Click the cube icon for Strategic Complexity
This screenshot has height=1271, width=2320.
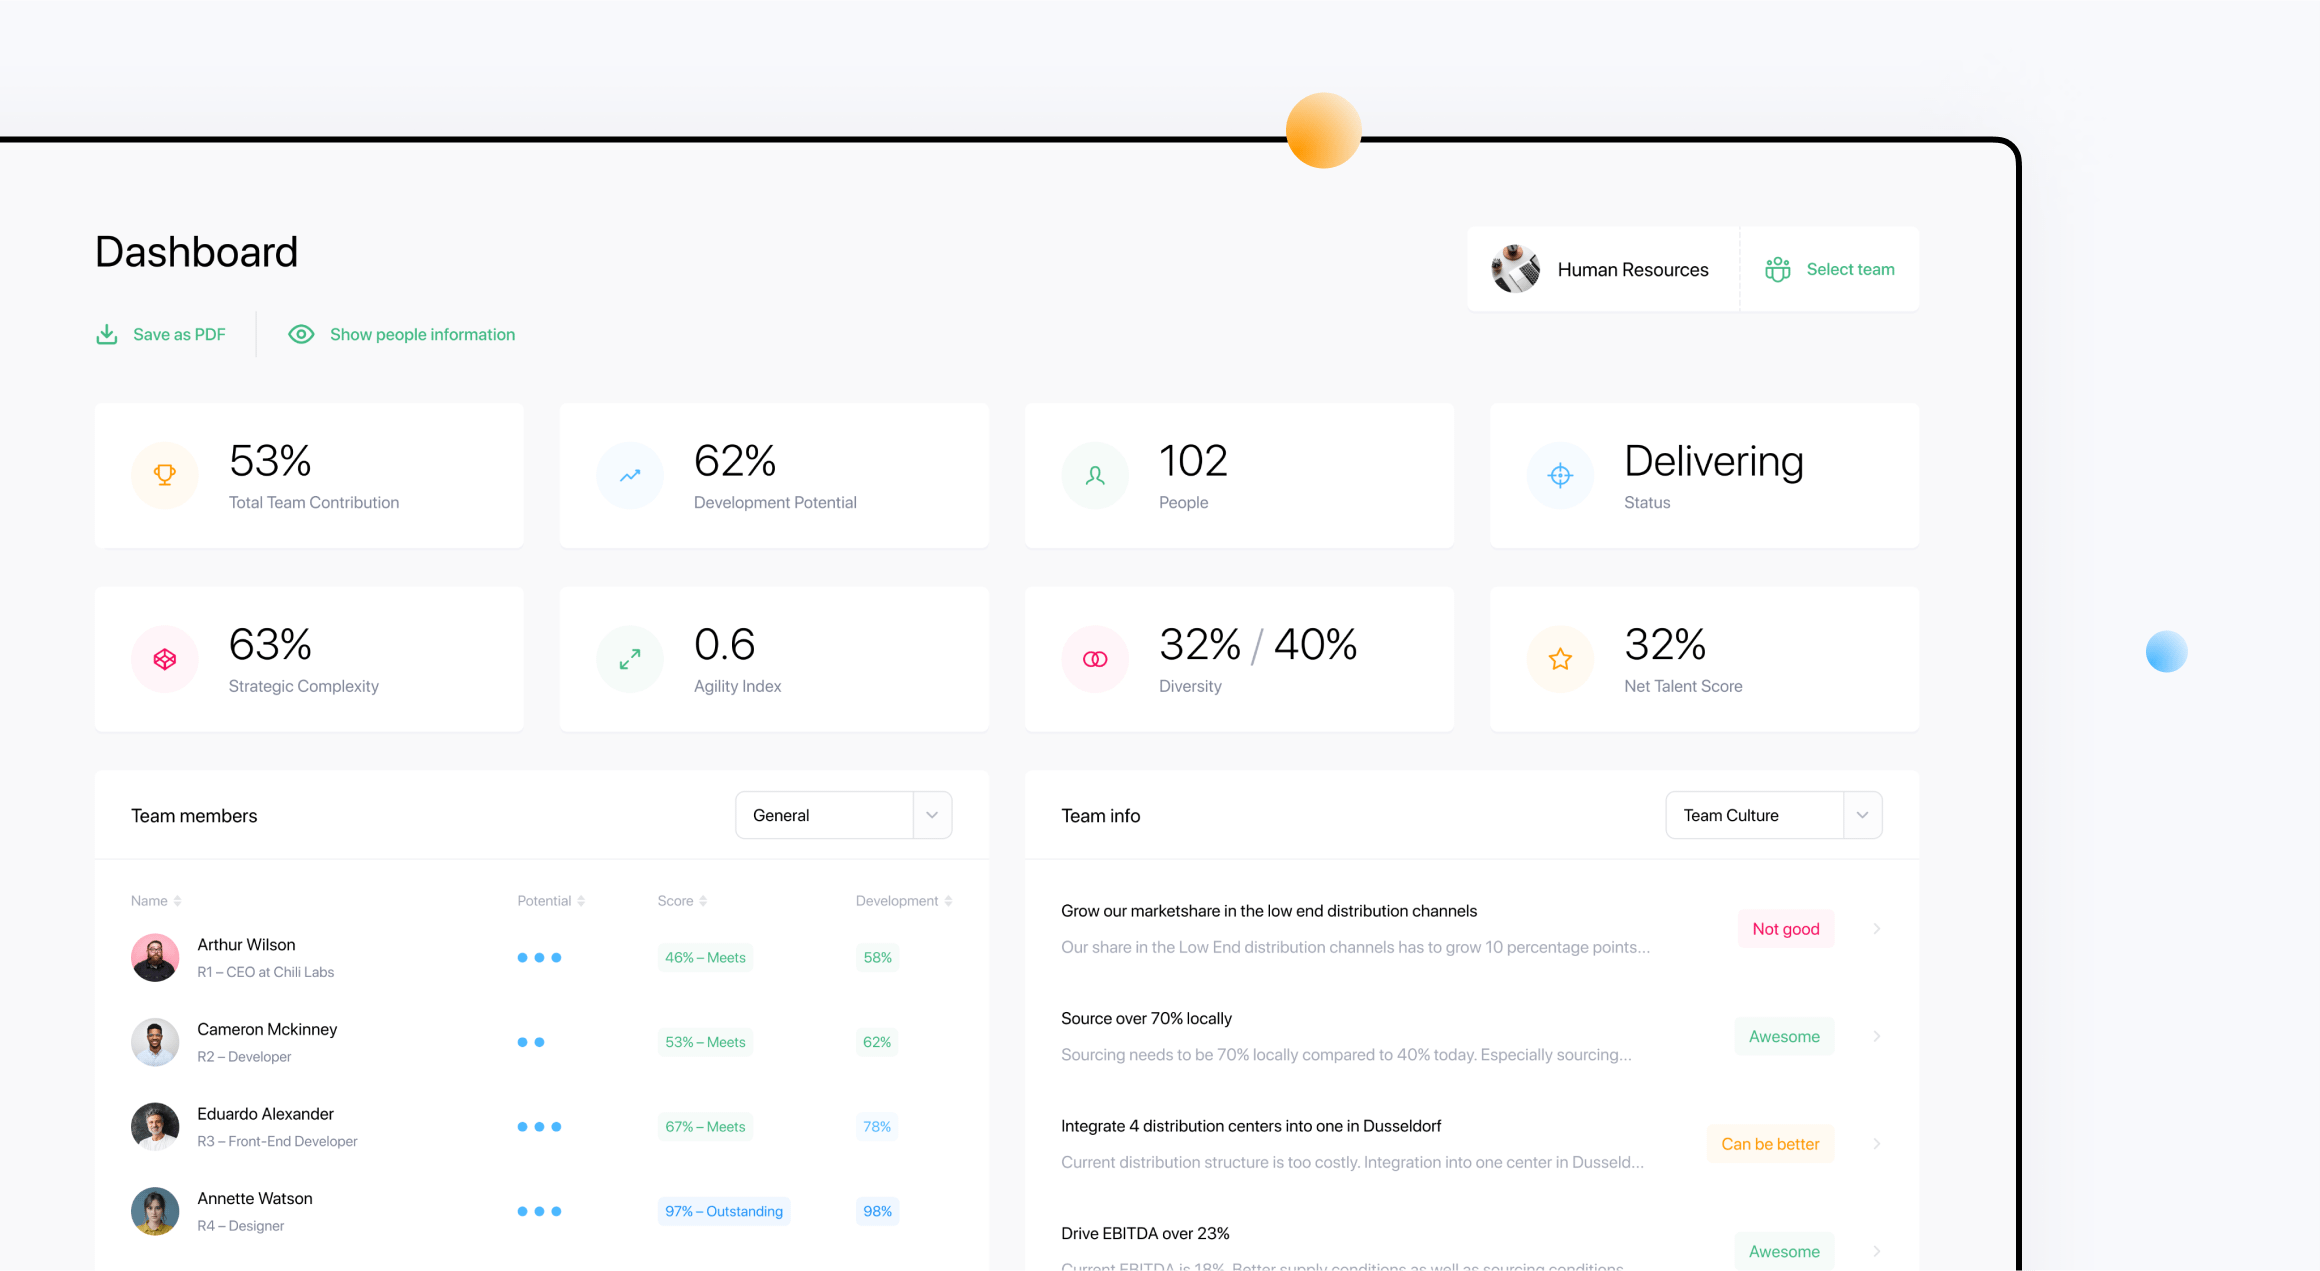[165, 659]
